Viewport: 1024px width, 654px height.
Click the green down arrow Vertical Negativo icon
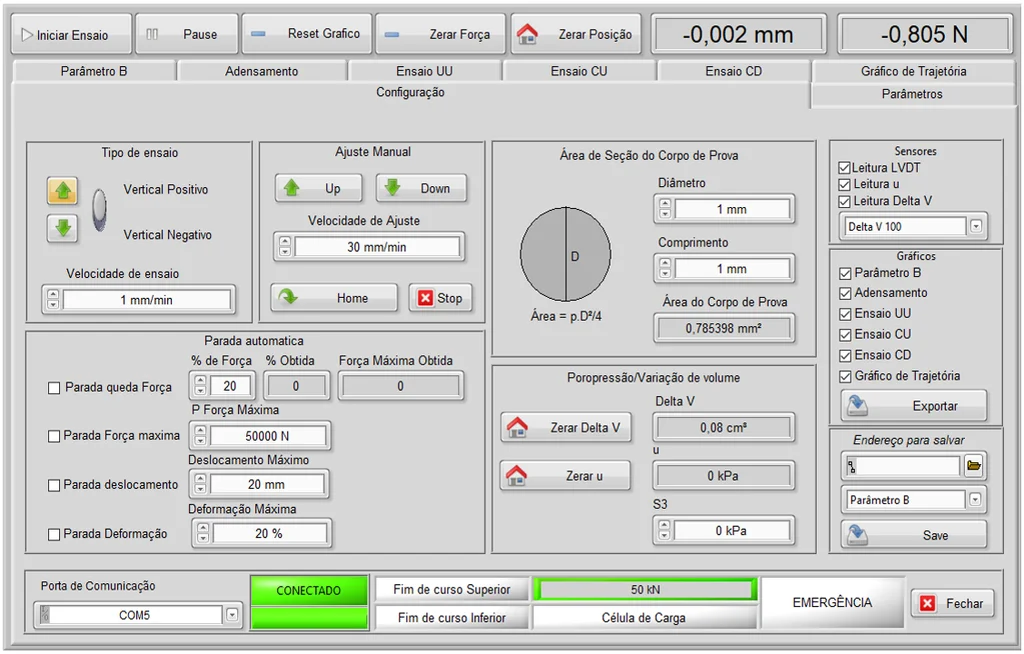point(63,228)
